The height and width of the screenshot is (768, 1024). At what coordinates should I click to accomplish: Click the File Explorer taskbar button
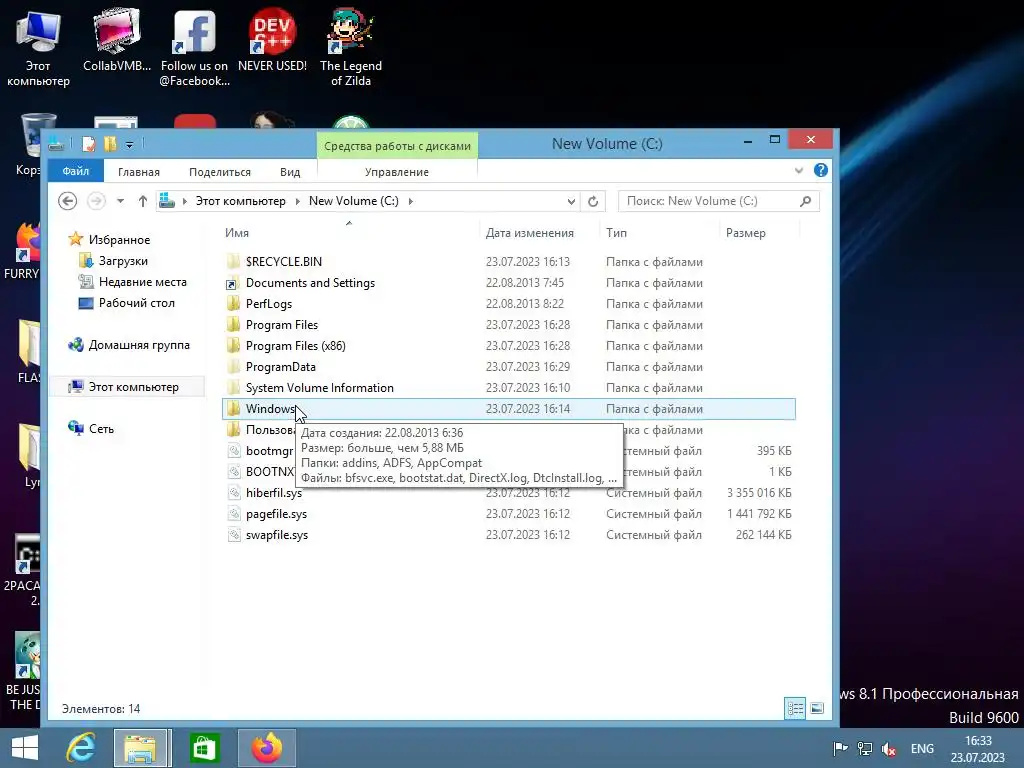pos(142,748)
